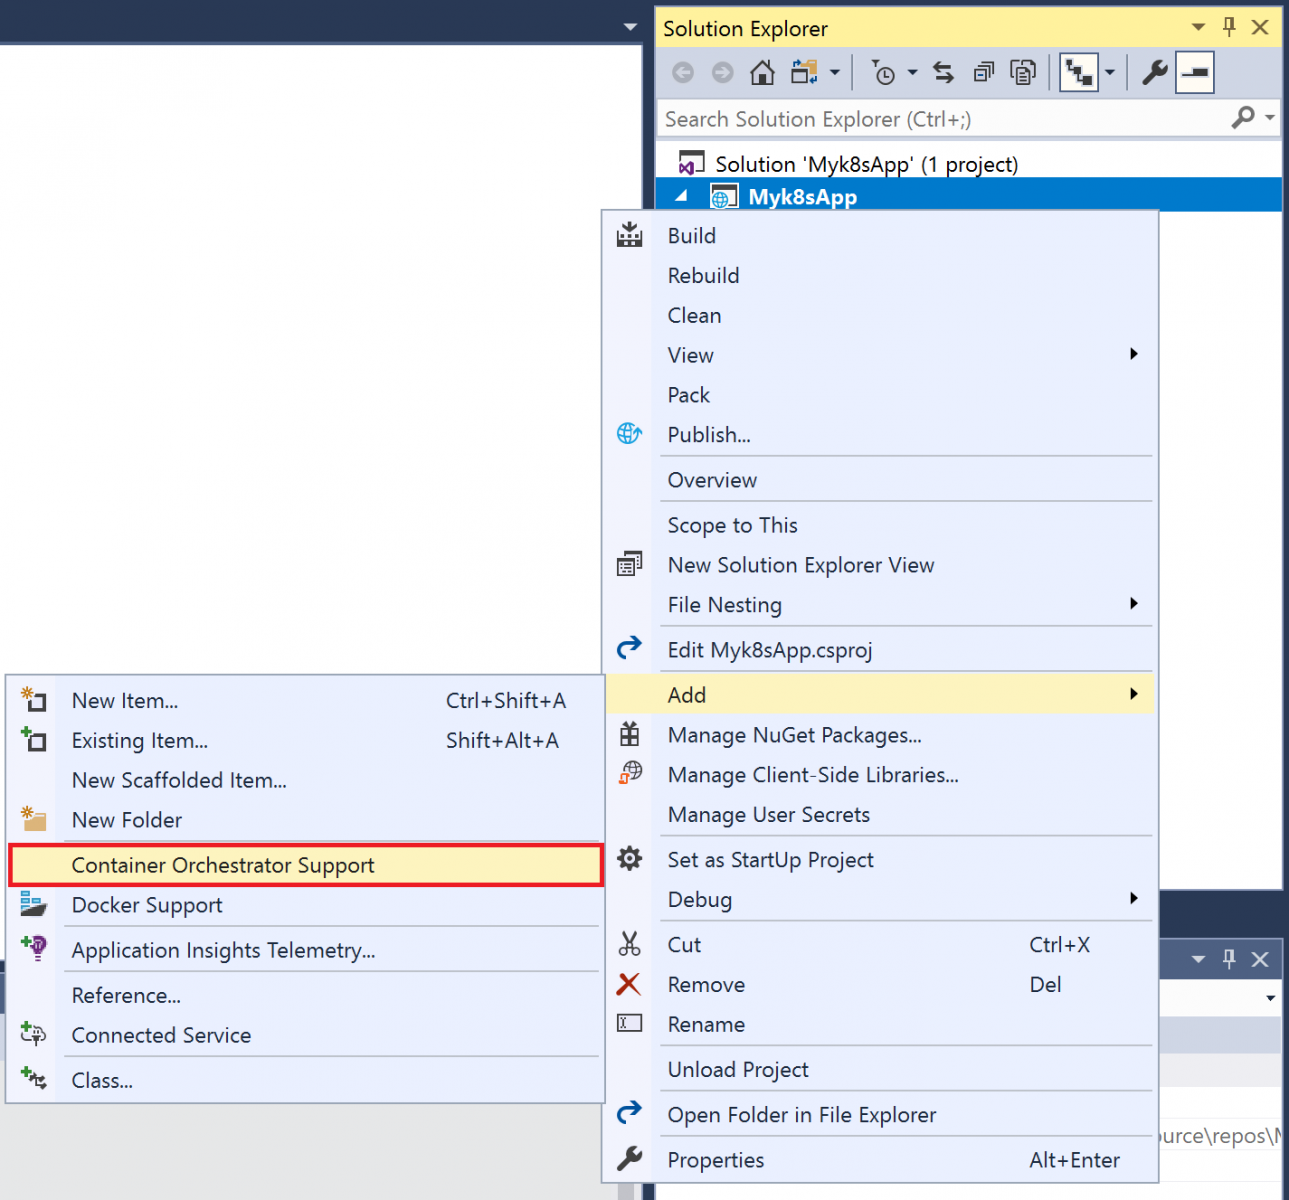Click New Solution Explorer View icon
Viewport: 1289px width, 1200px height.
[x=629, y=564]
